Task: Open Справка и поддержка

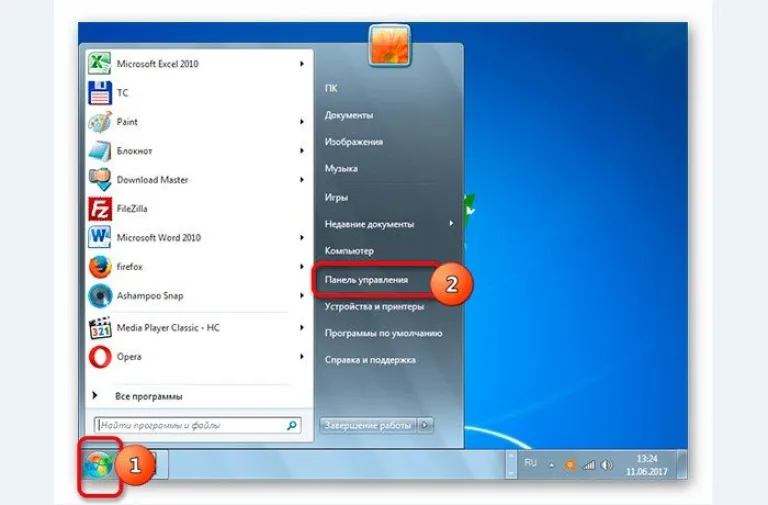Action: (x=370, y=360)
